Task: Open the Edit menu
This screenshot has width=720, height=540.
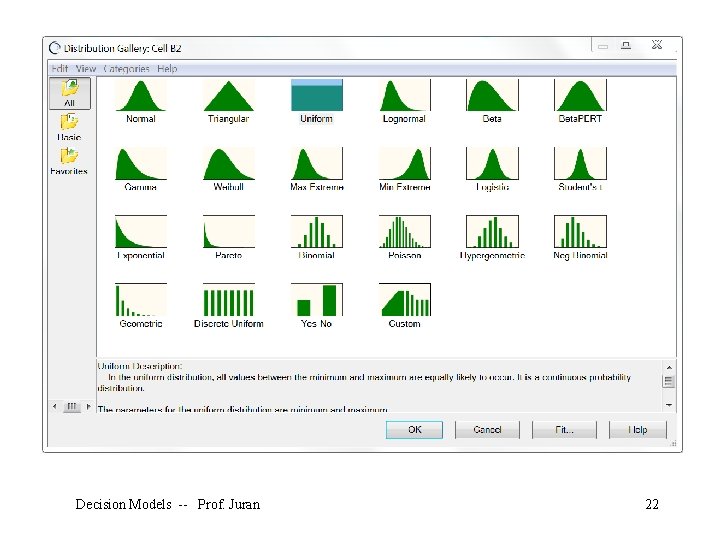Action: click(60, 69)
